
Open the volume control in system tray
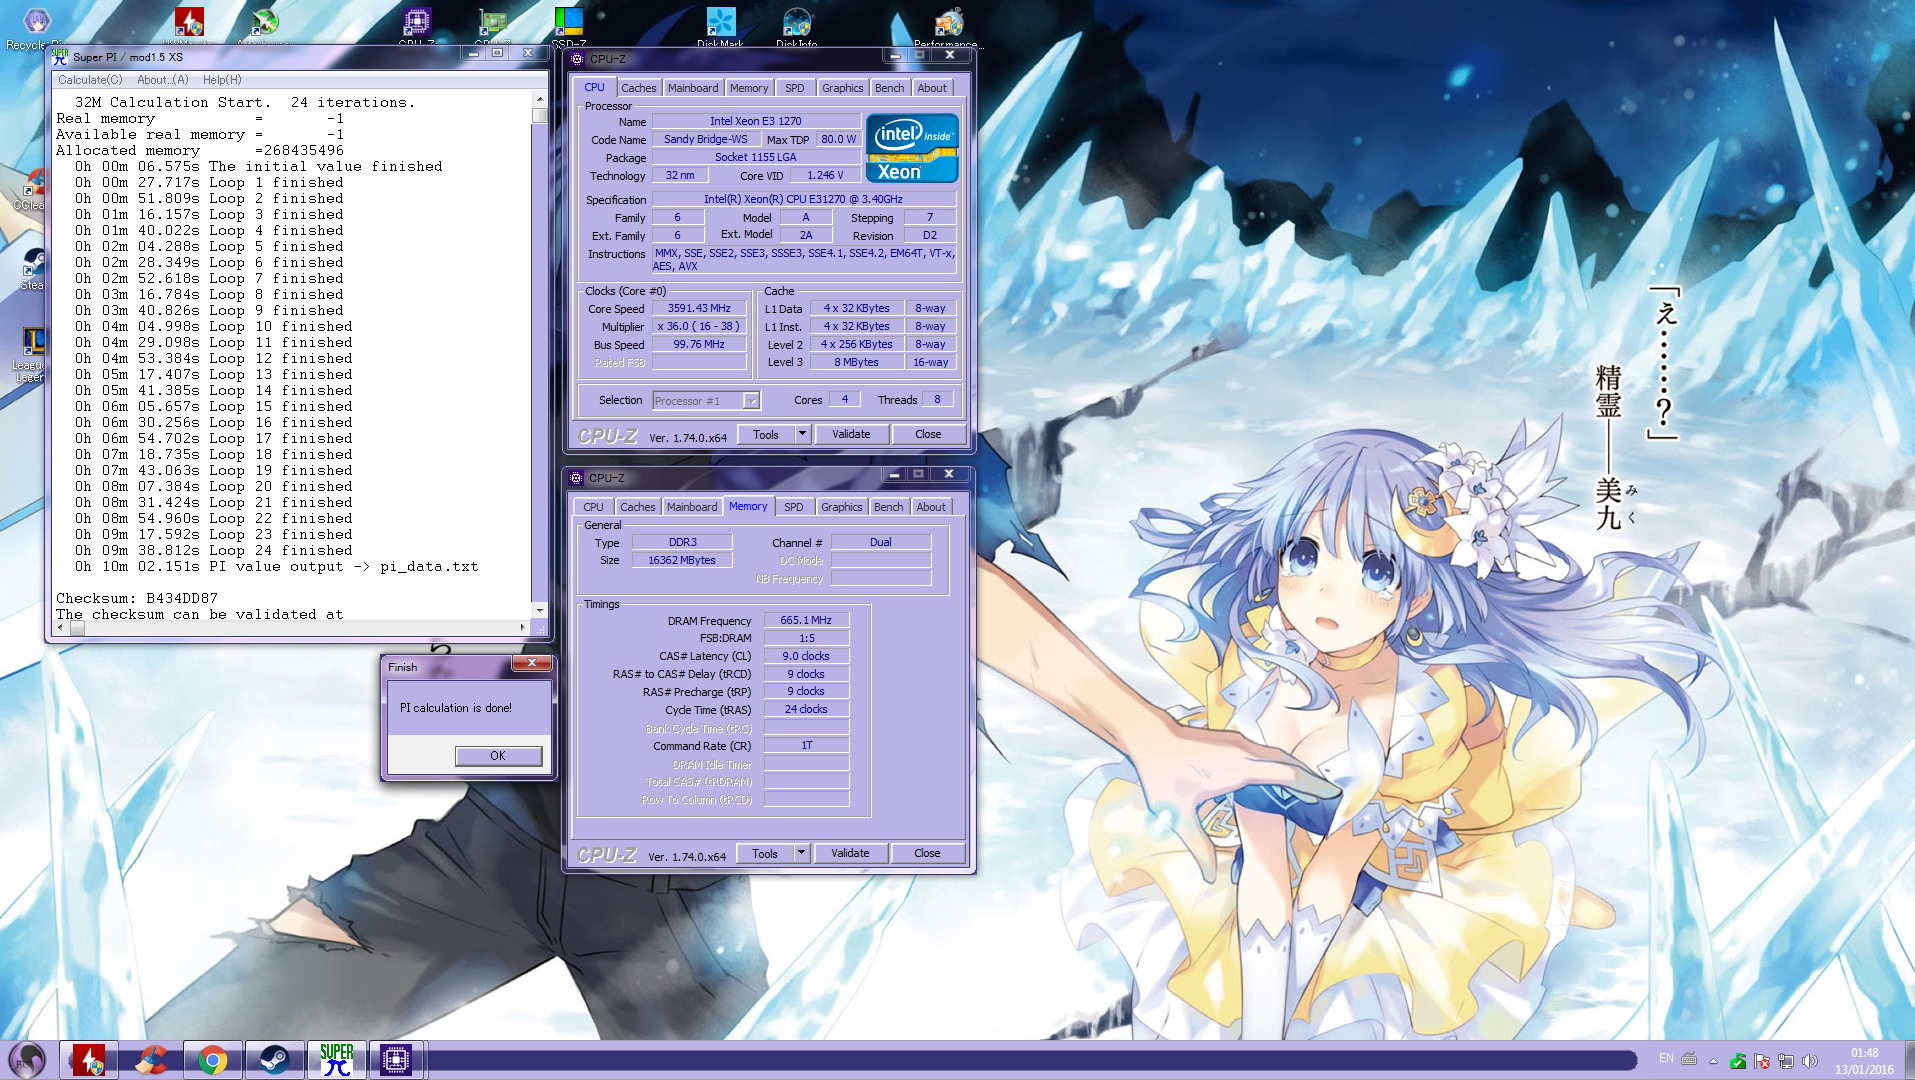[1810, 1060]
